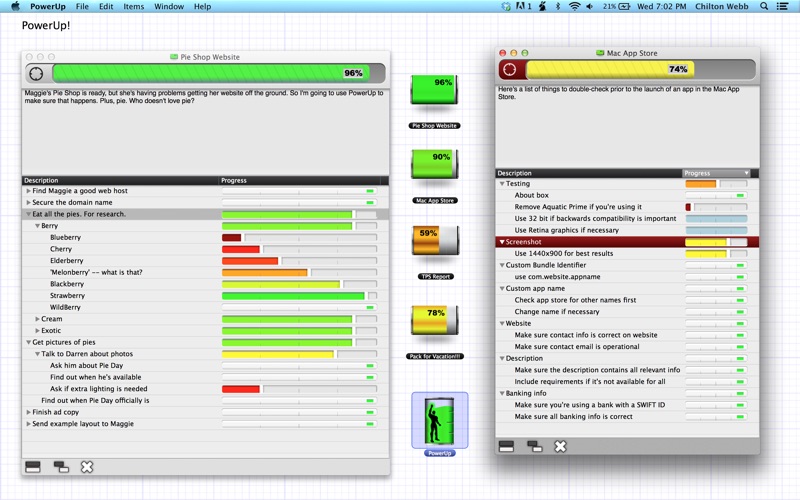Adjust Cherry progress bar
Screen dimensions: 800x500
point(299,249)
